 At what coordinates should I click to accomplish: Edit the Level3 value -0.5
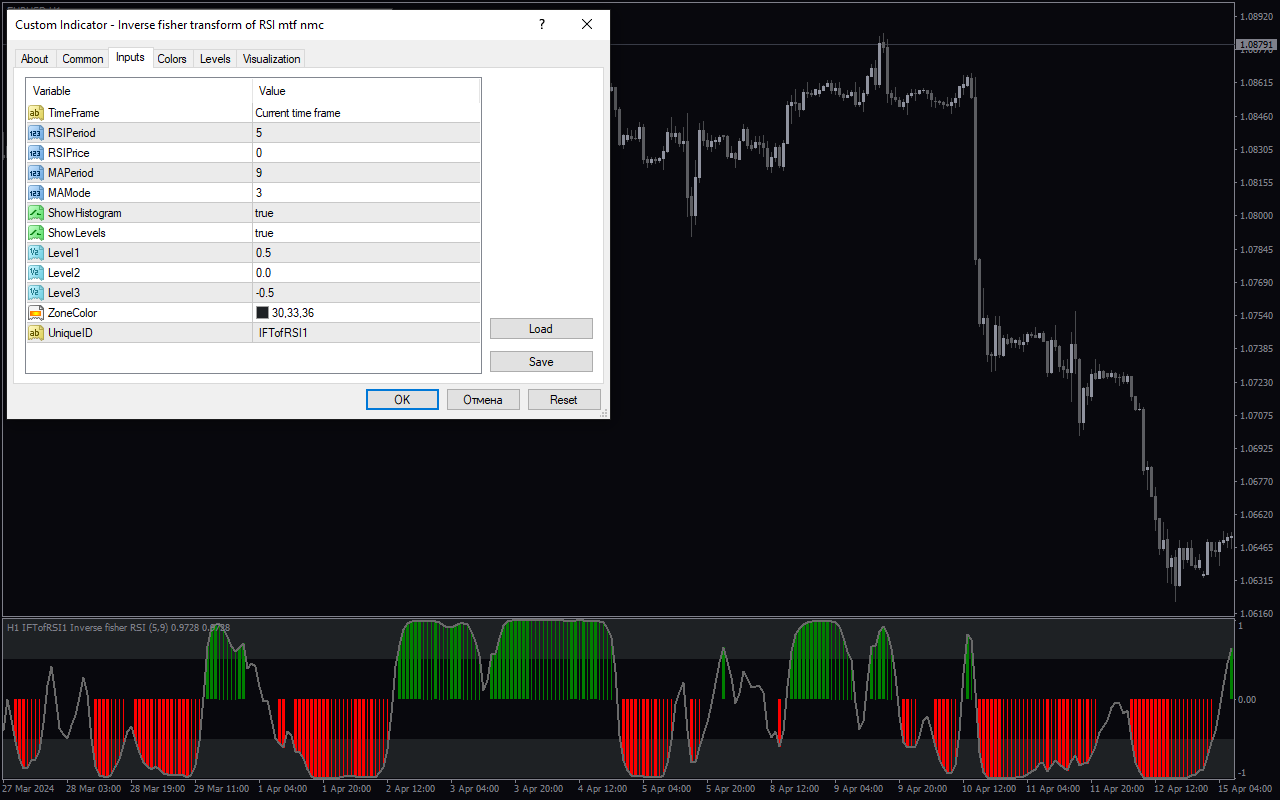367,293
